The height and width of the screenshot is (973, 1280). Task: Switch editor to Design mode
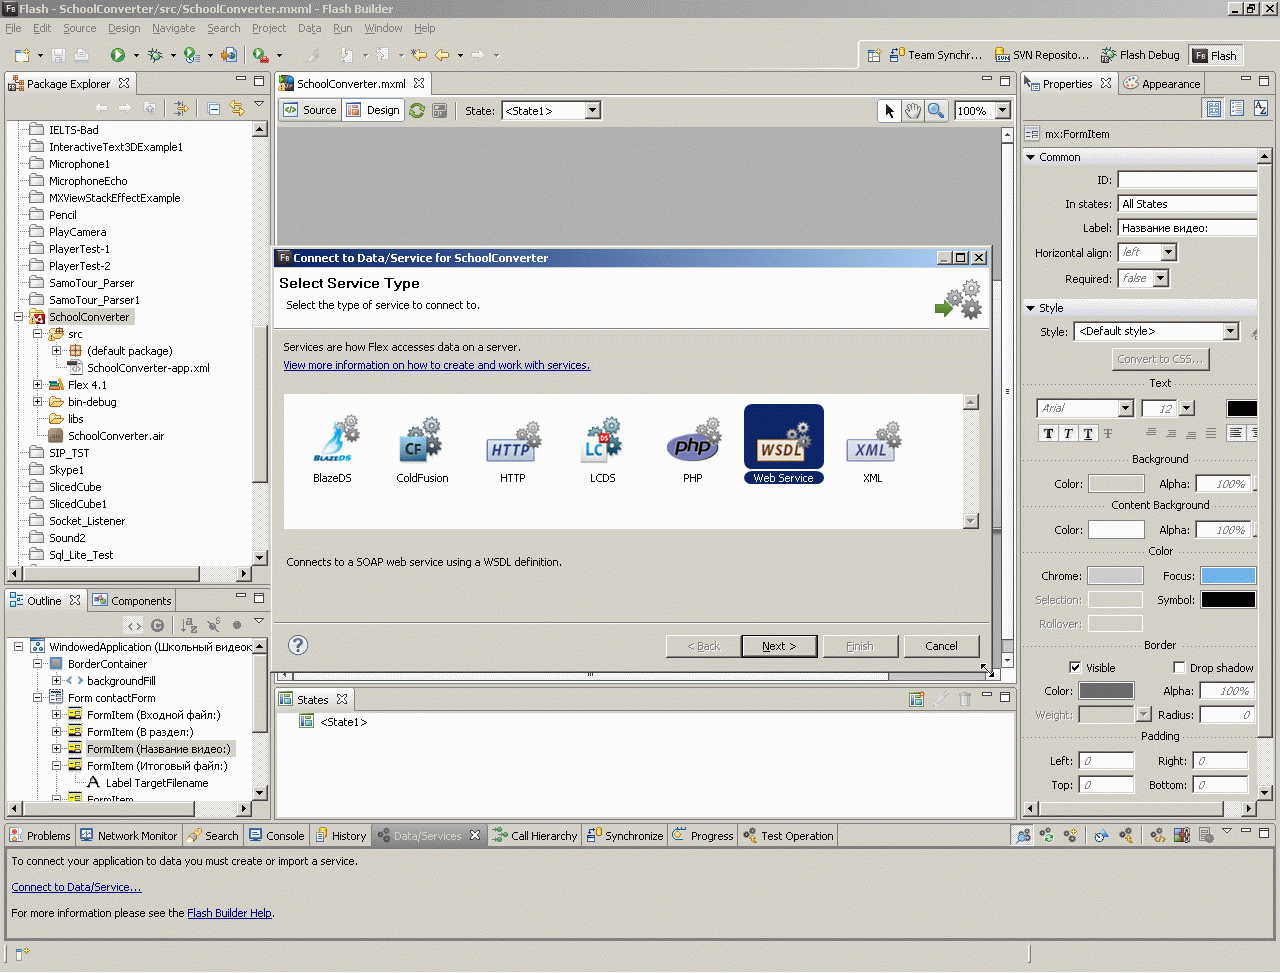373,110
